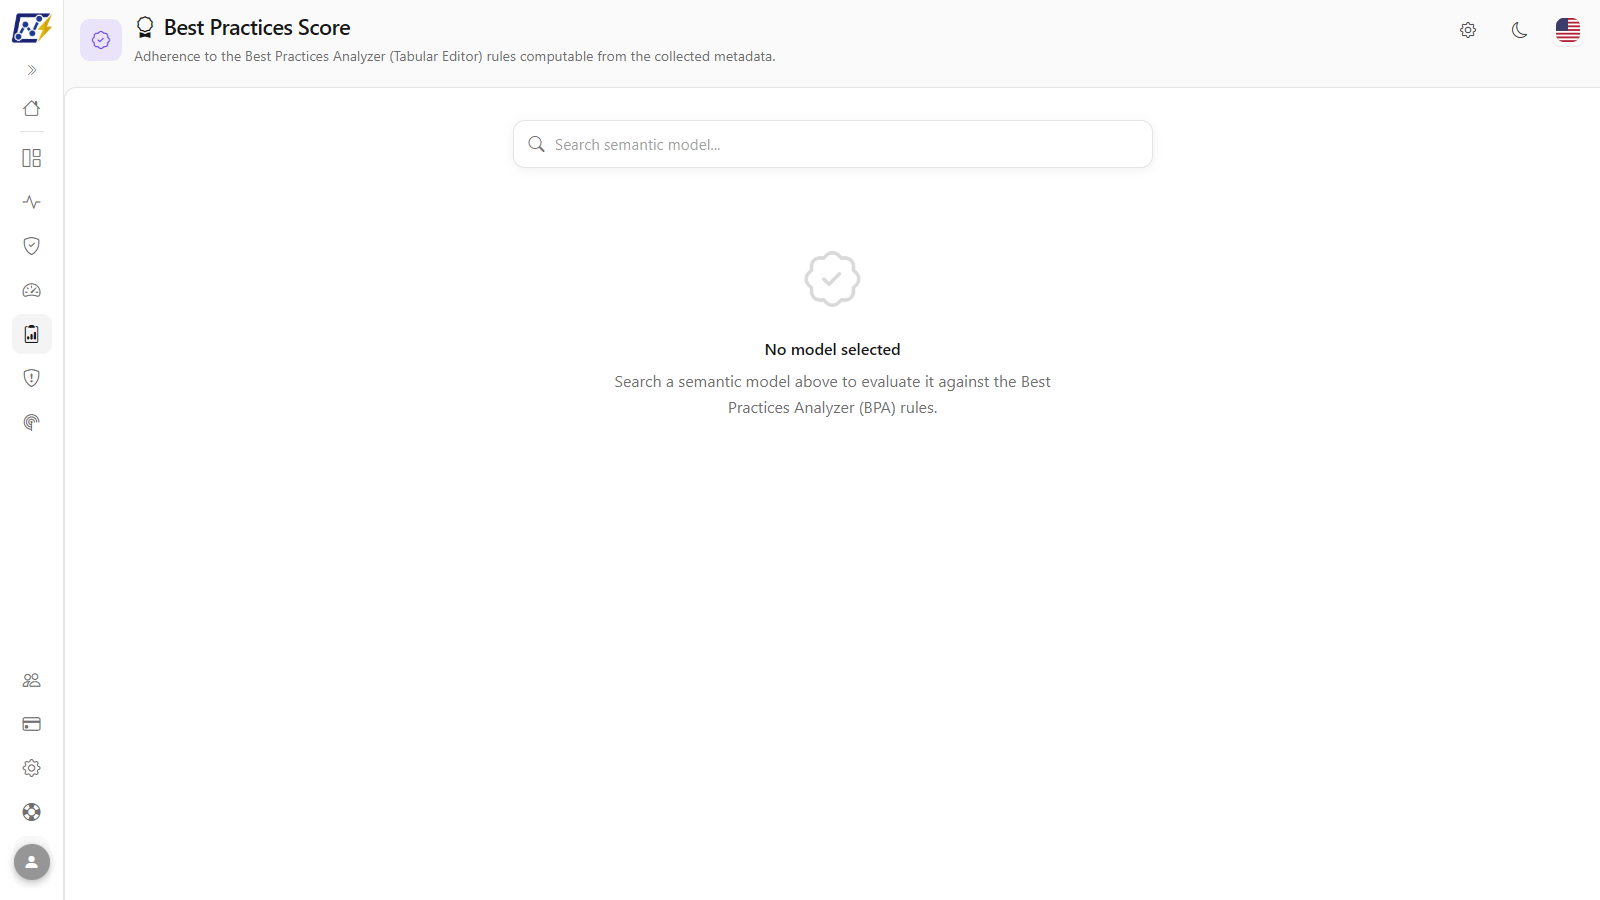Focus the Search semantic model field
The width and height of the screenshot is (1600, 900).
click(x=833, y=144)
